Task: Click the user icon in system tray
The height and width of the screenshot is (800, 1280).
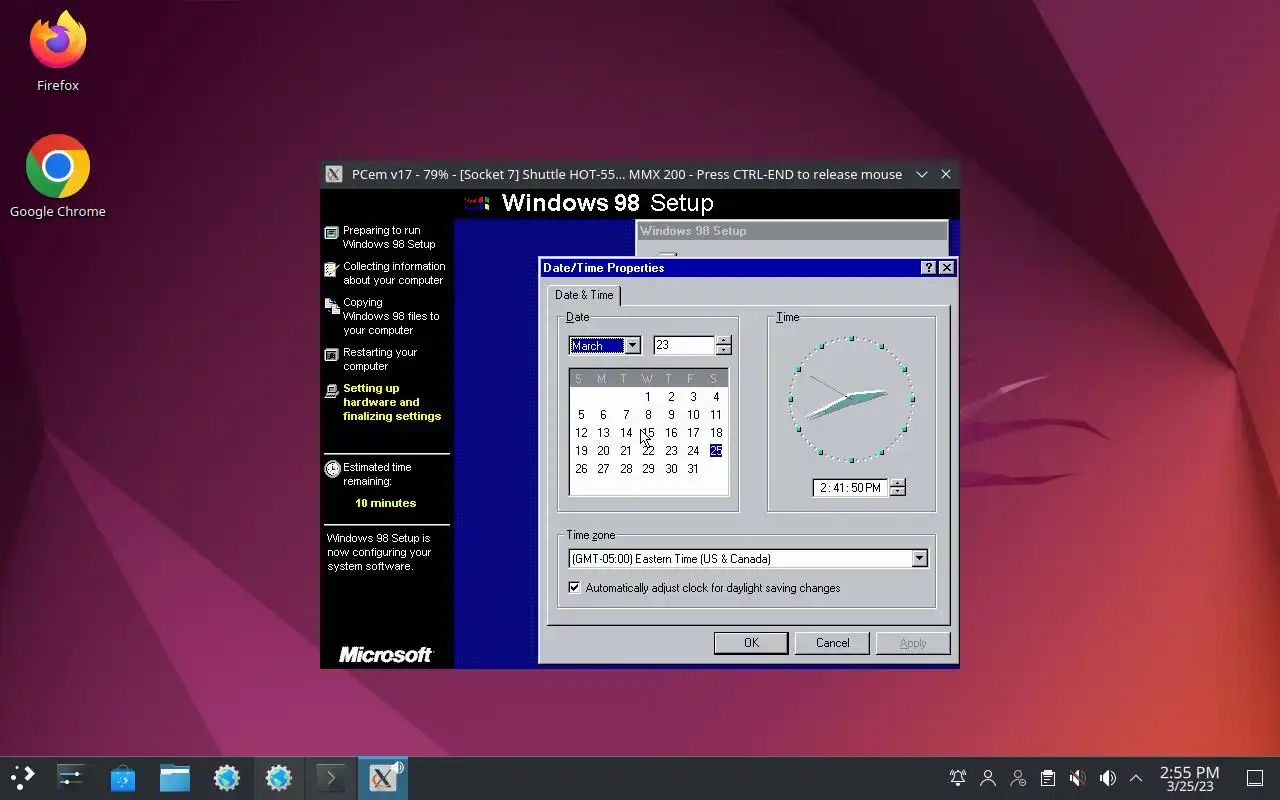Action: 988,778
